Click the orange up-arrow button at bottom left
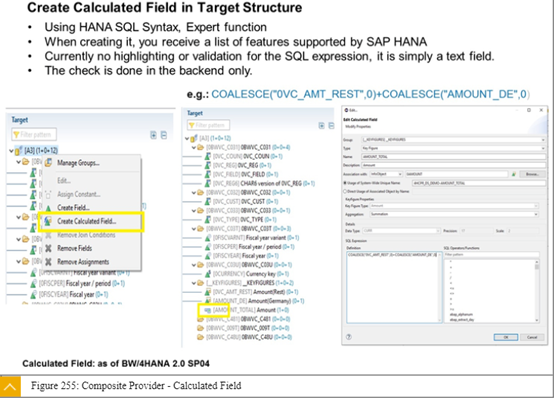The width and height of the screenshot is (554, 398). [10, 387]
